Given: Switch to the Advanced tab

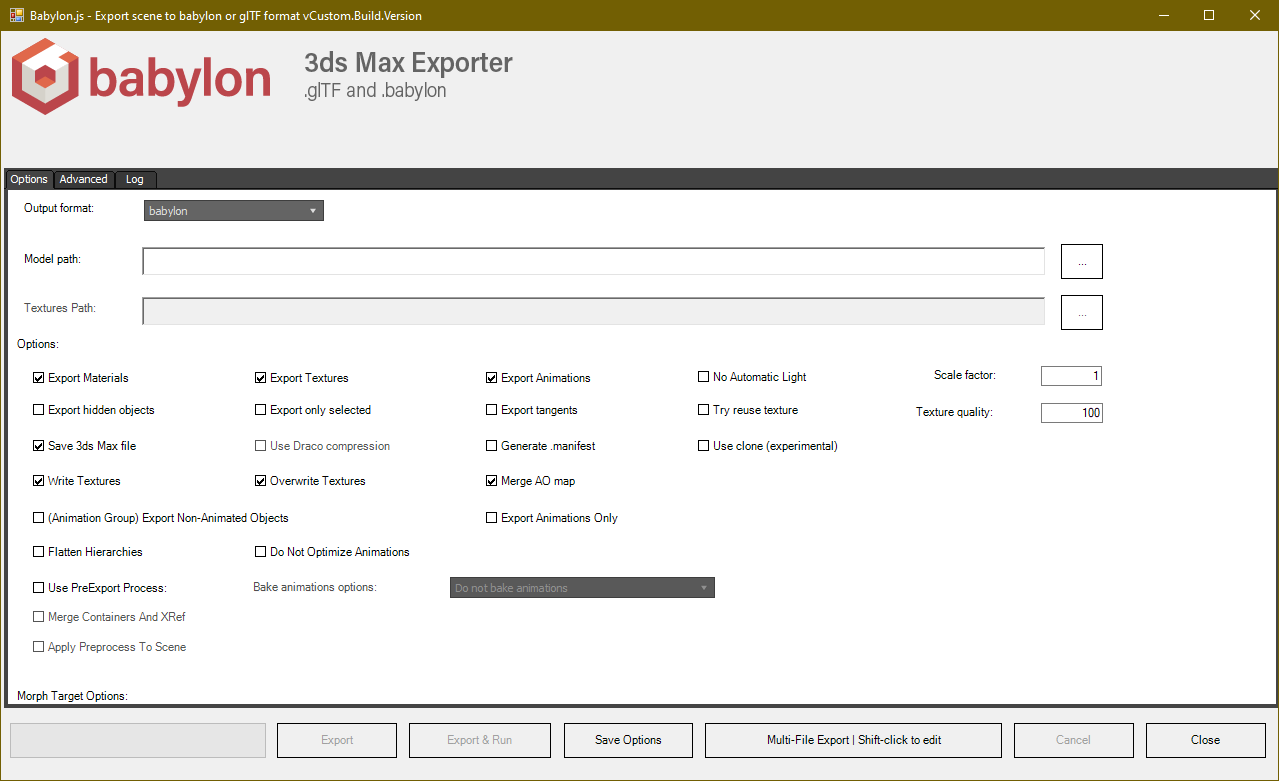Looking at the screenshot, I should [x=83, y=179].
